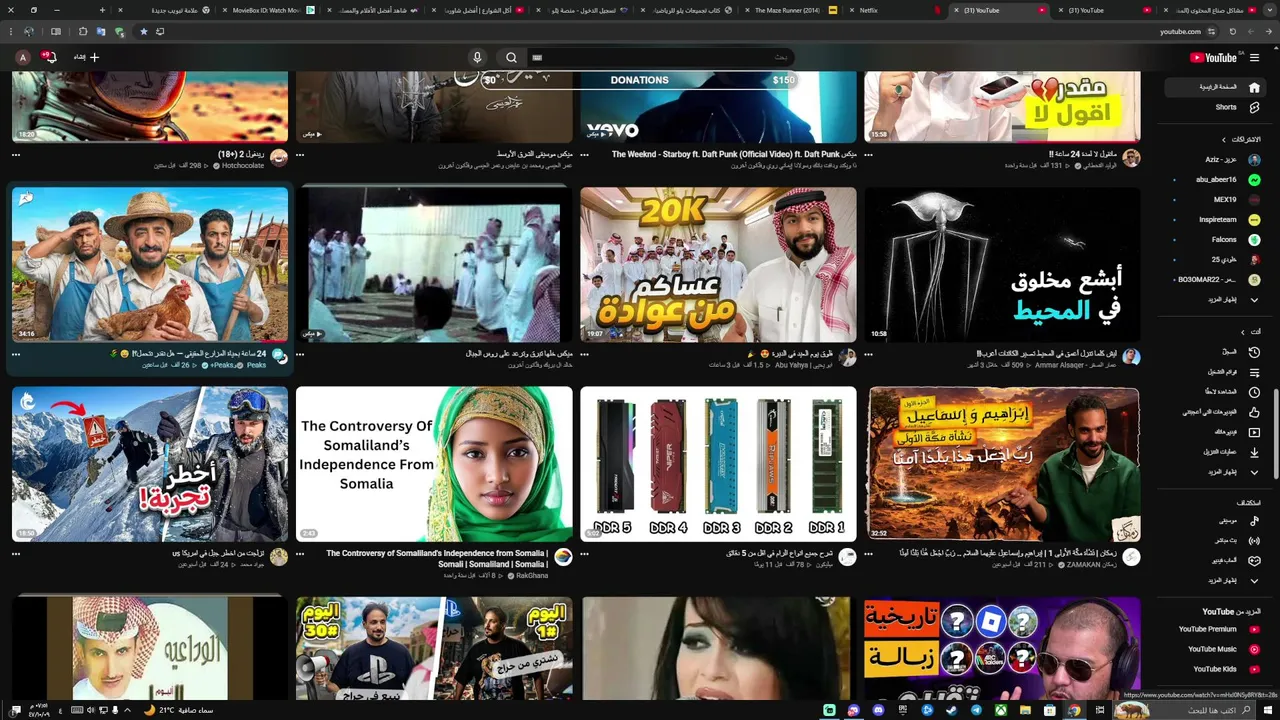The image size is (1280, 720).
Task: Click The Controversy of Somaliland's Independence title
Action: [x=437, y=558]
